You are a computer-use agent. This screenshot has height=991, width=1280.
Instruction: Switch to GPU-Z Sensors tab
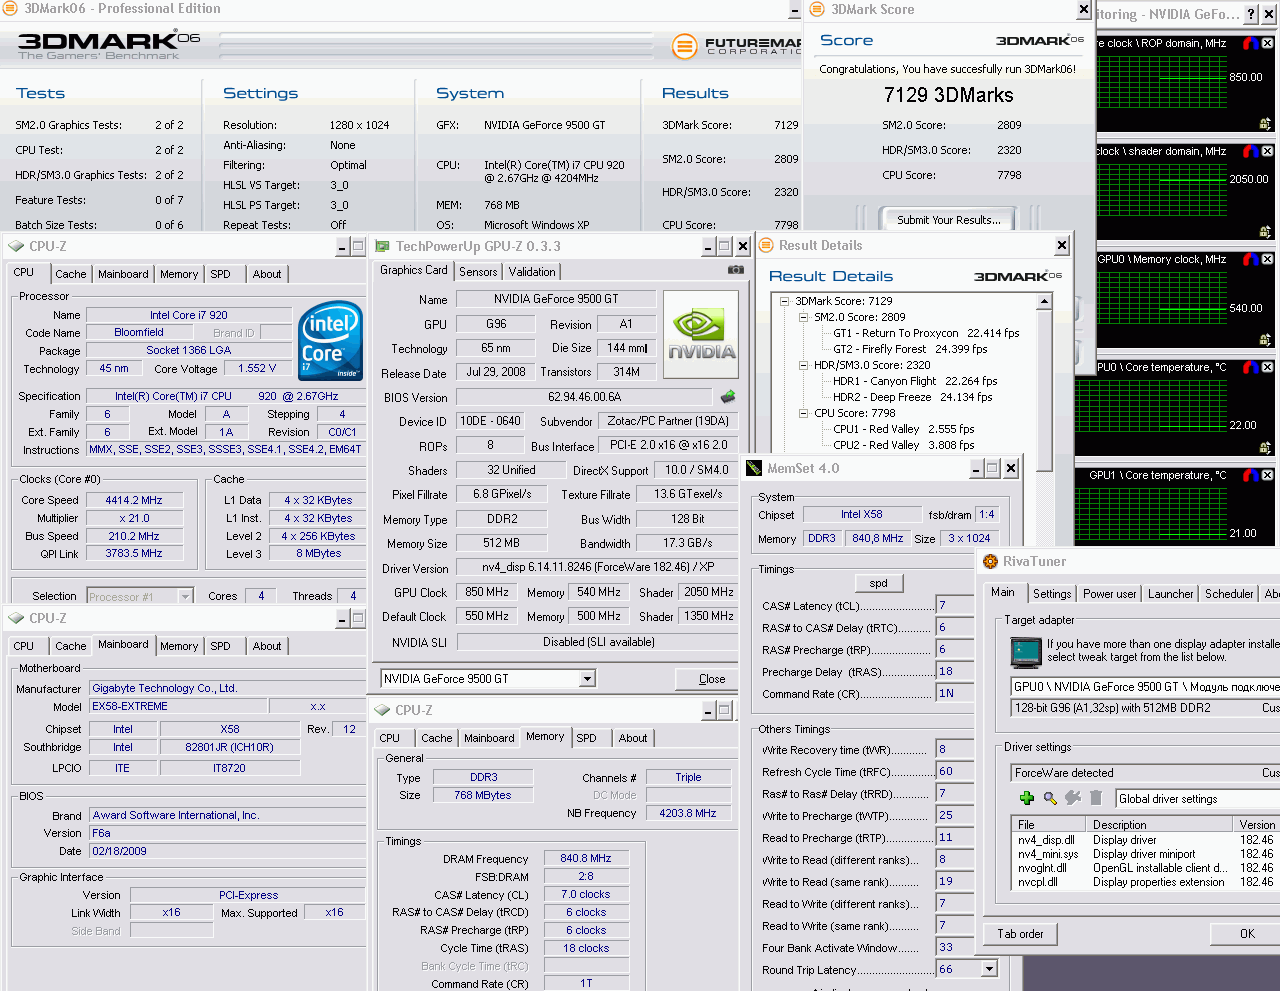point(478,272)
